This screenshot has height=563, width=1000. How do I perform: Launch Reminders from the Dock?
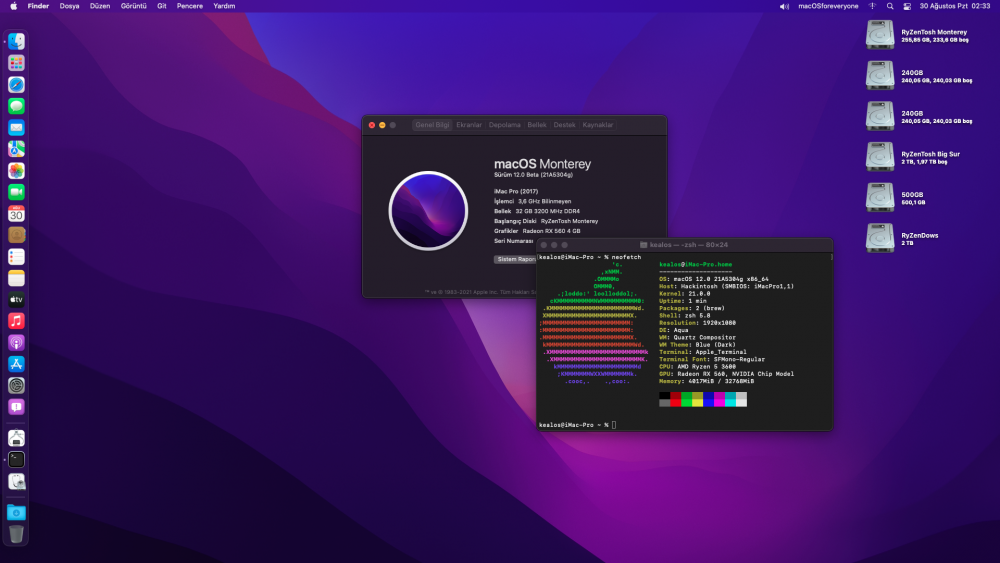point(17,257)
